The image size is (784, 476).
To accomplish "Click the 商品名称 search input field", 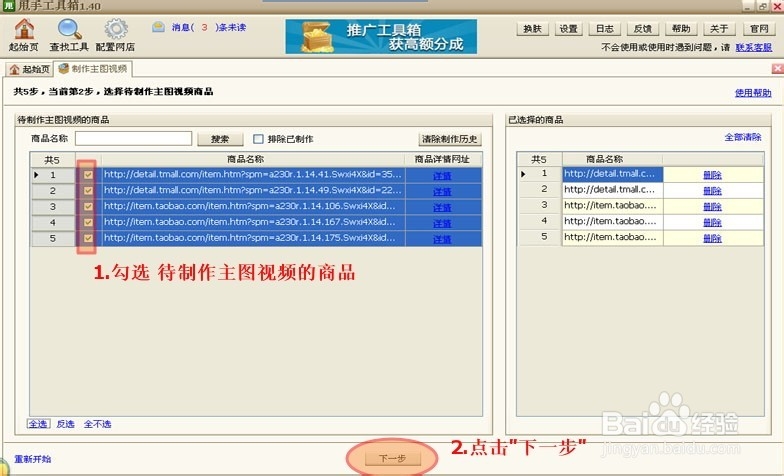I will coord(134,138).
